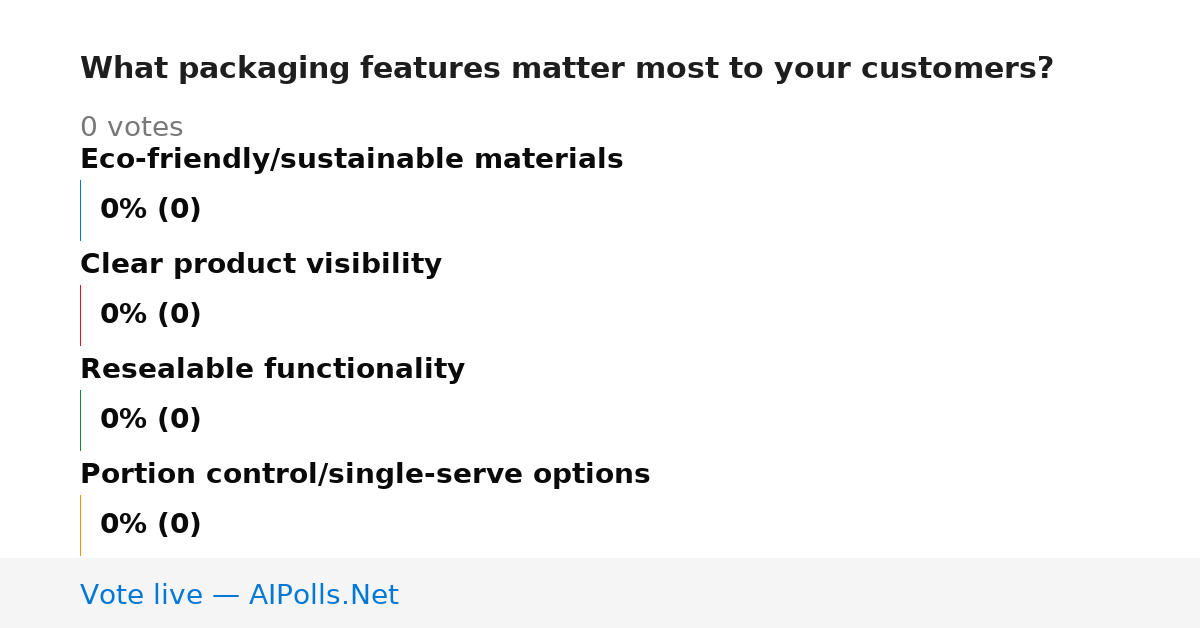Click the red bar under Clear product visibility
This screenshot has width=1200, height=628.
pos(80,315)
